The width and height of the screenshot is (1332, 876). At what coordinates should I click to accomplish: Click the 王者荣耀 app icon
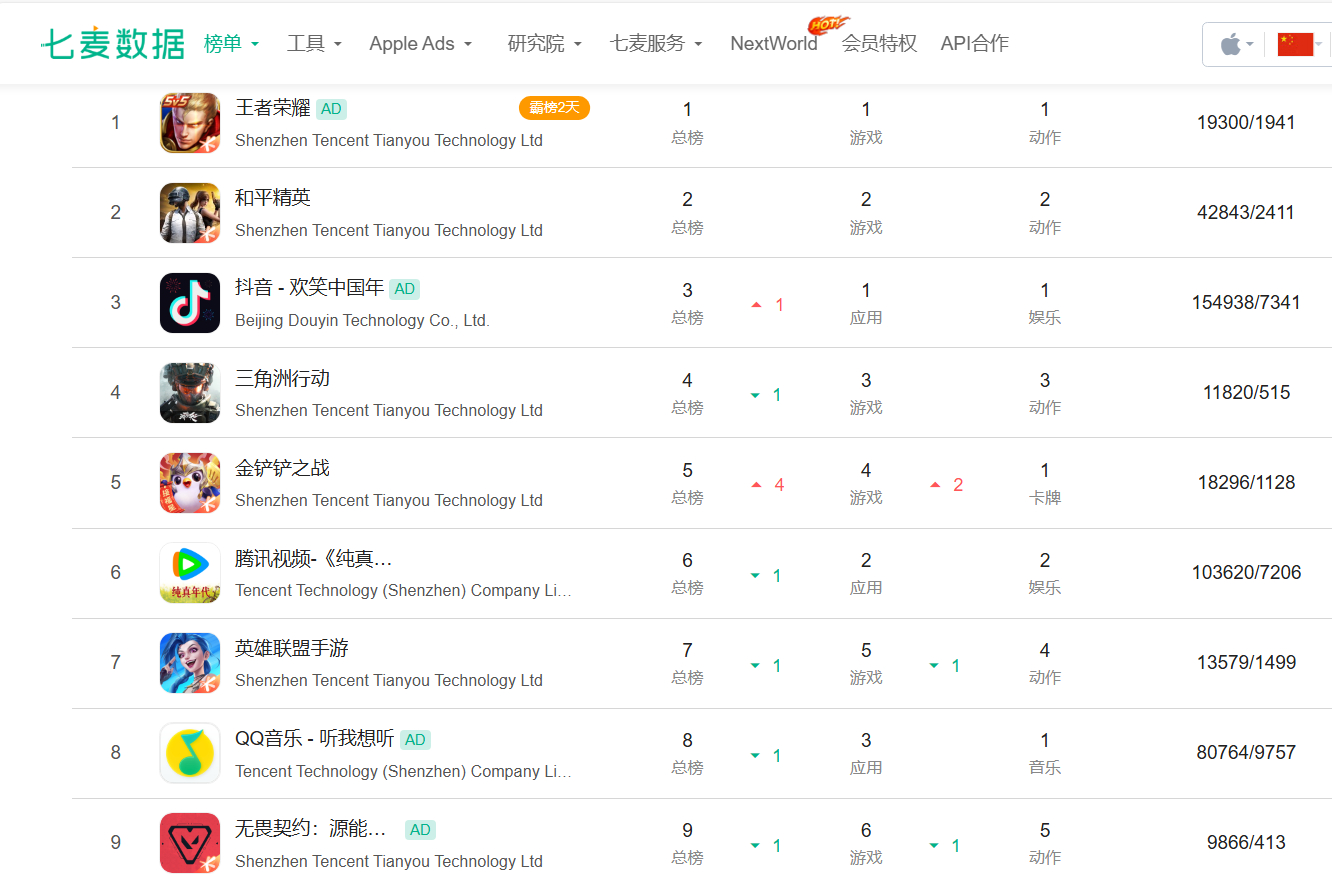[190, 123]
